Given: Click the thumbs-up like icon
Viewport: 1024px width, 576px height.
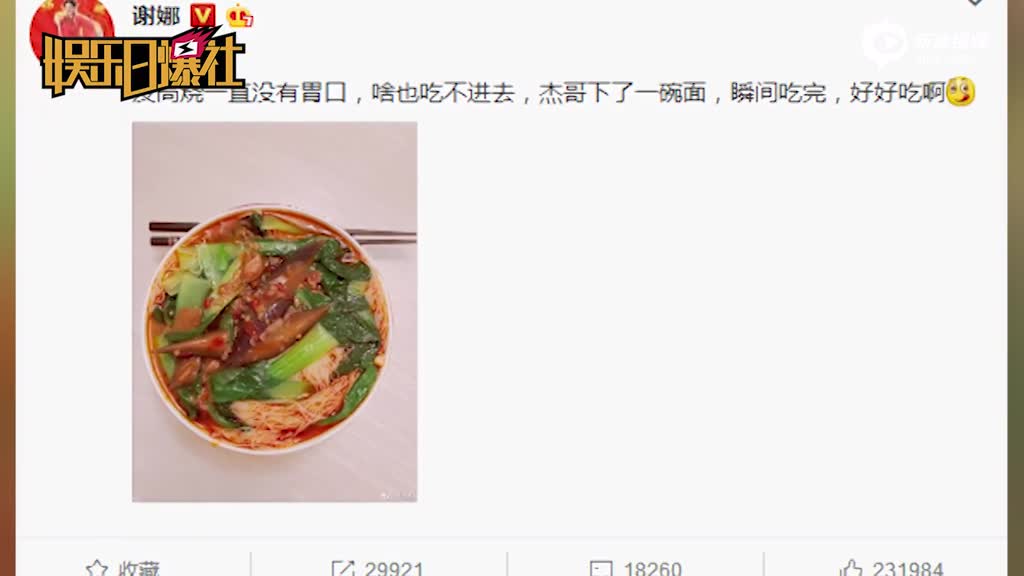Looking at the screenshot, I should click(x=850, y=568).
